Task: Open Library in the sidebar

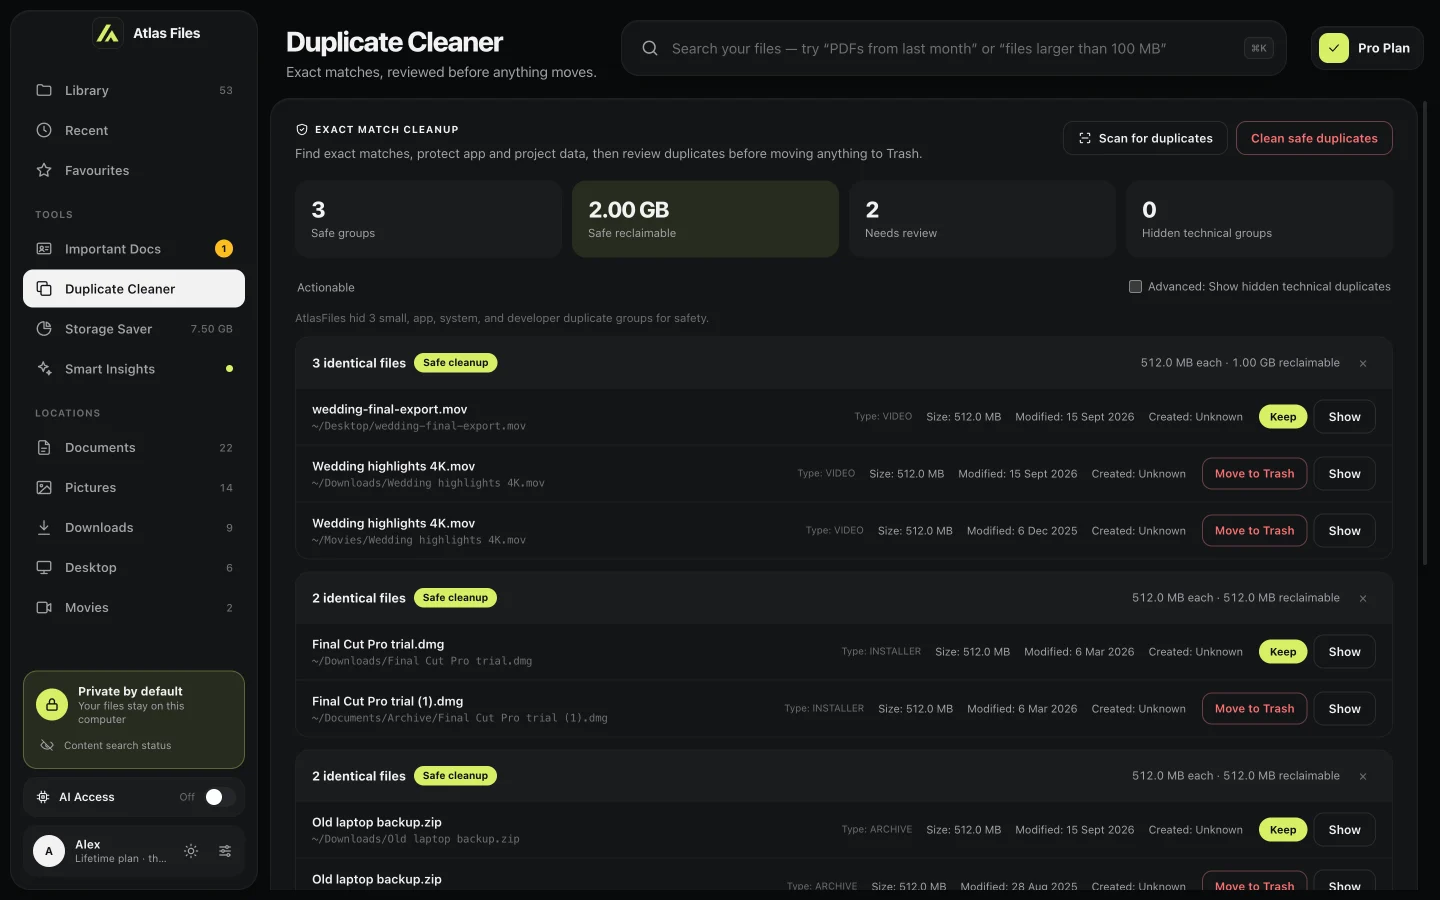Action: point(134,90)
